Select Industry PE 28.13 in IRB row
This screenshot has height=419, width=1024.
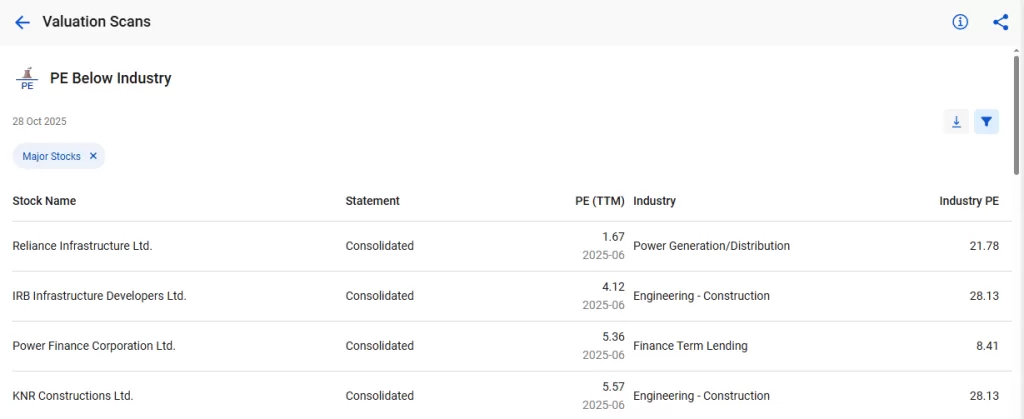[984, 296]
